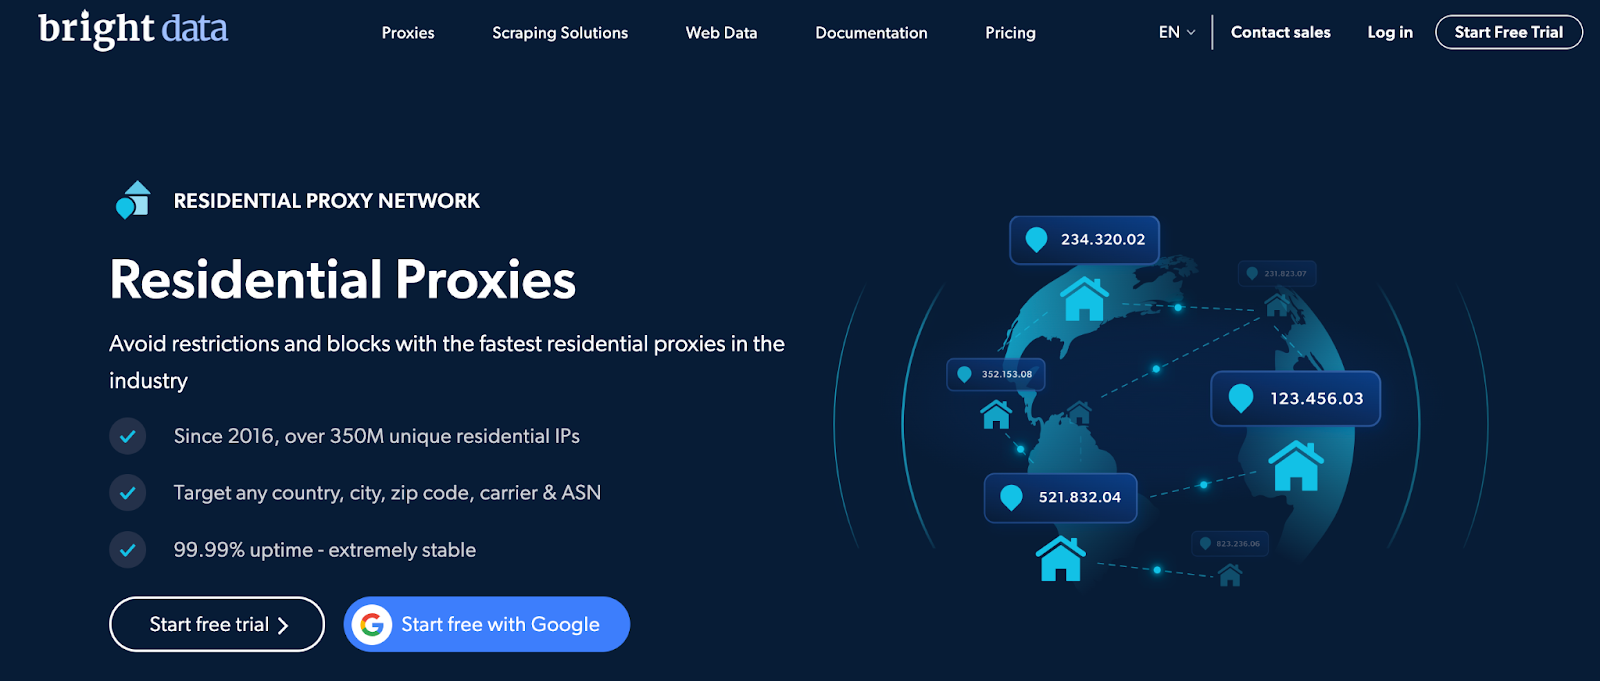1600x681 pixels.
Task: Click the house icon below 521.832.04
Action: click(1061, 559)
